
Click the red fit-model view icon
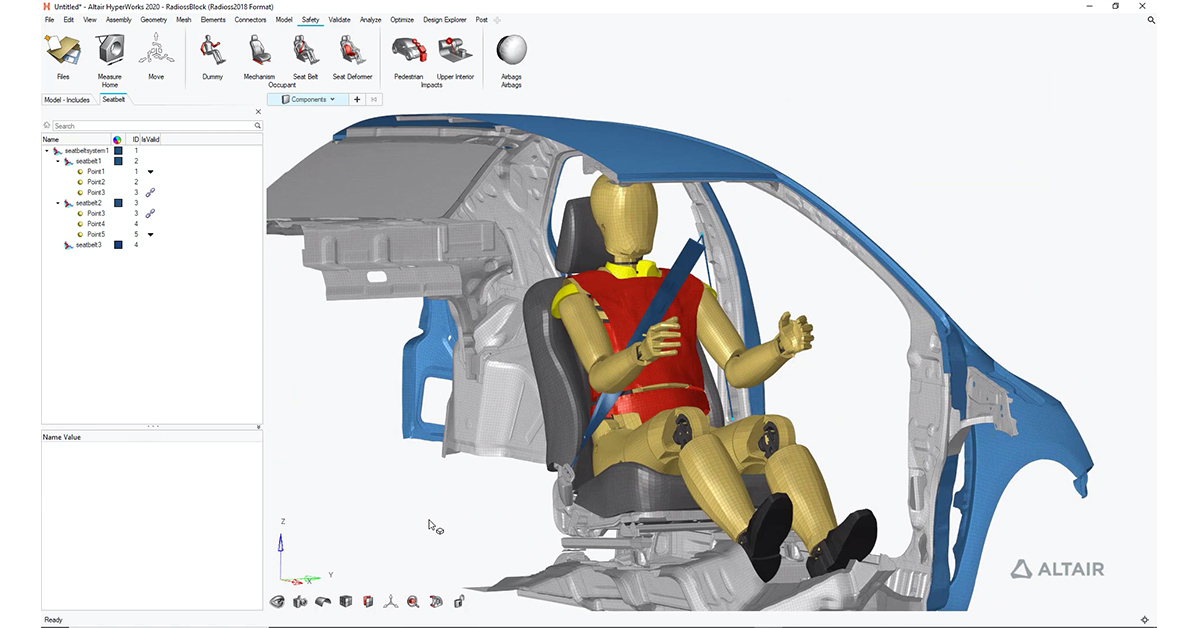436,601
